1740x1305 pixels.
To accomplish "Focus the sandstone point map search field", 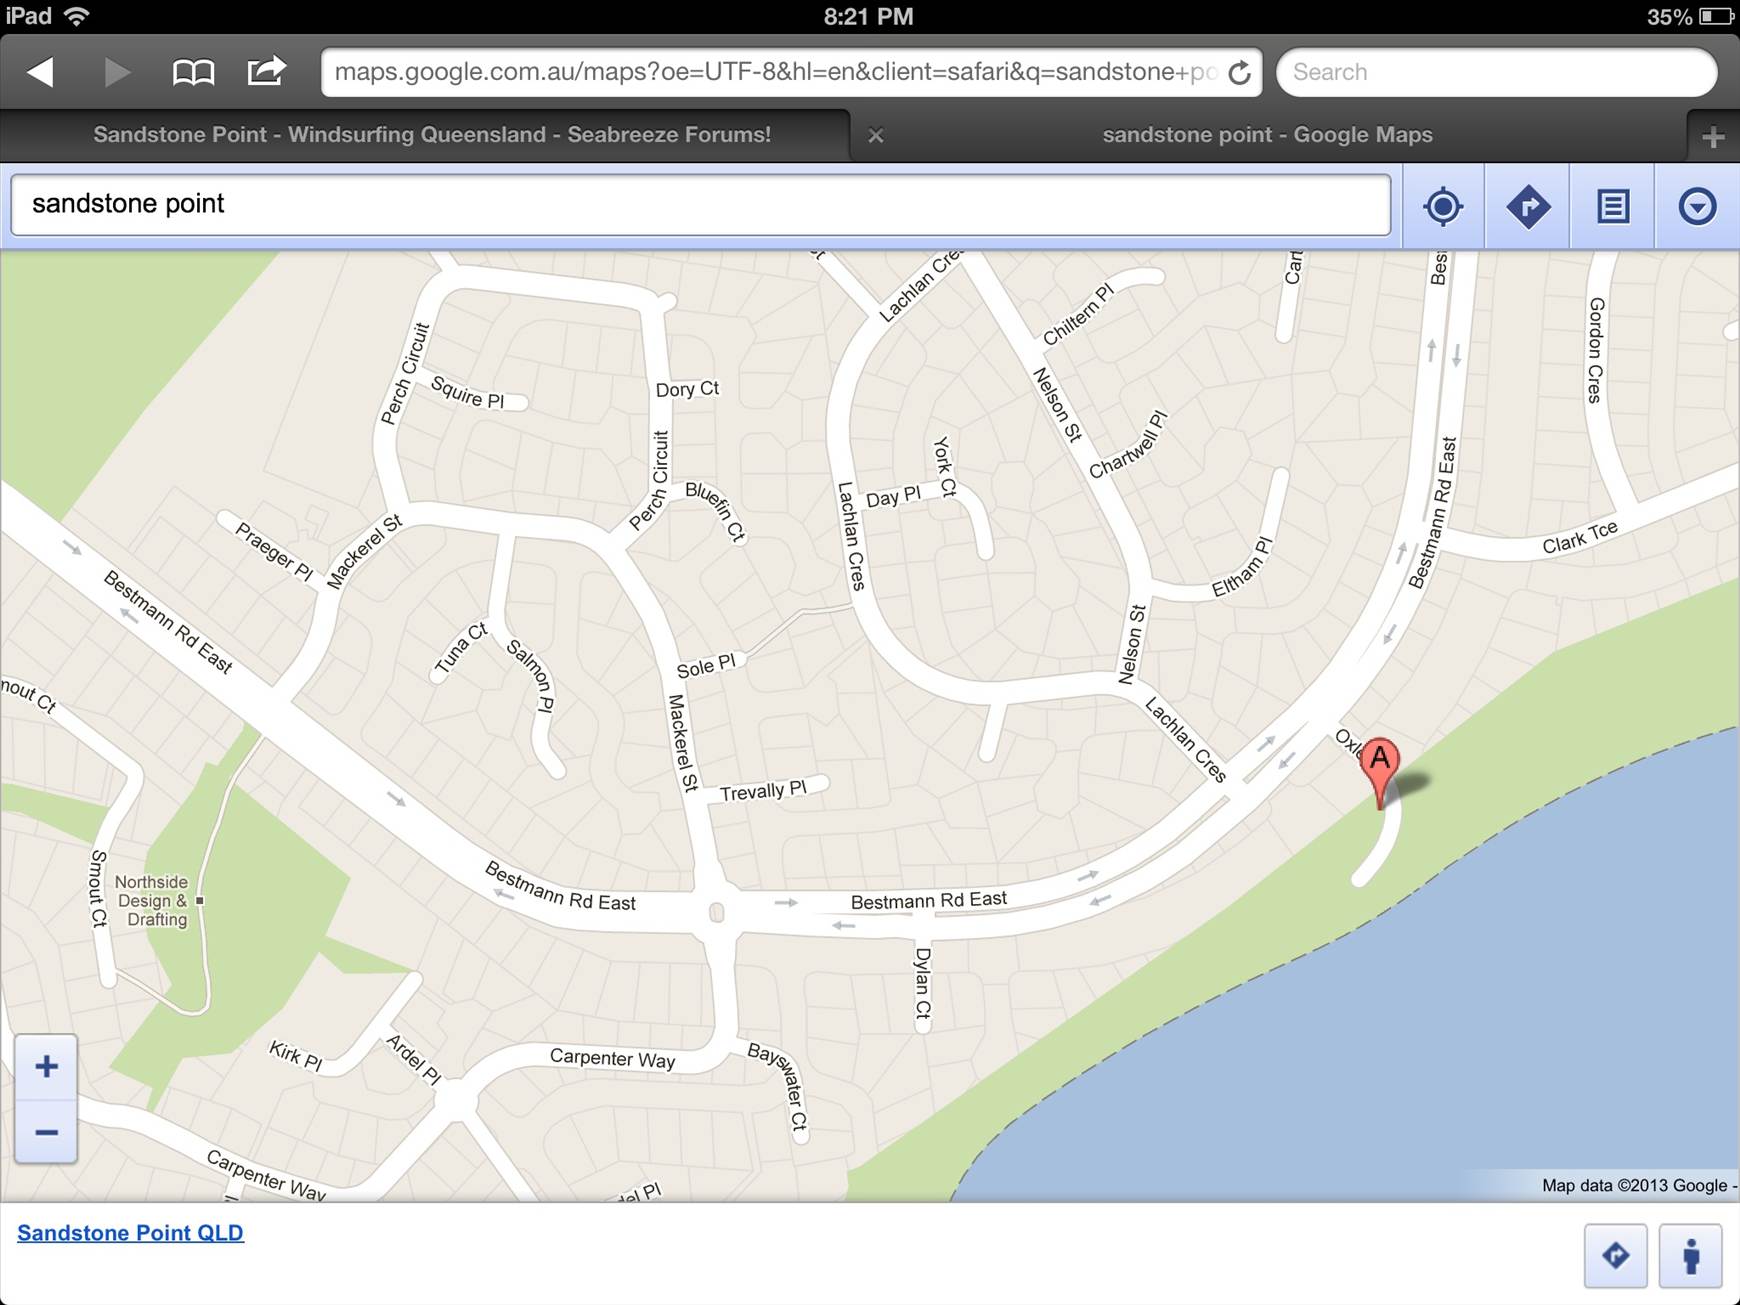I will pos(701,205).
